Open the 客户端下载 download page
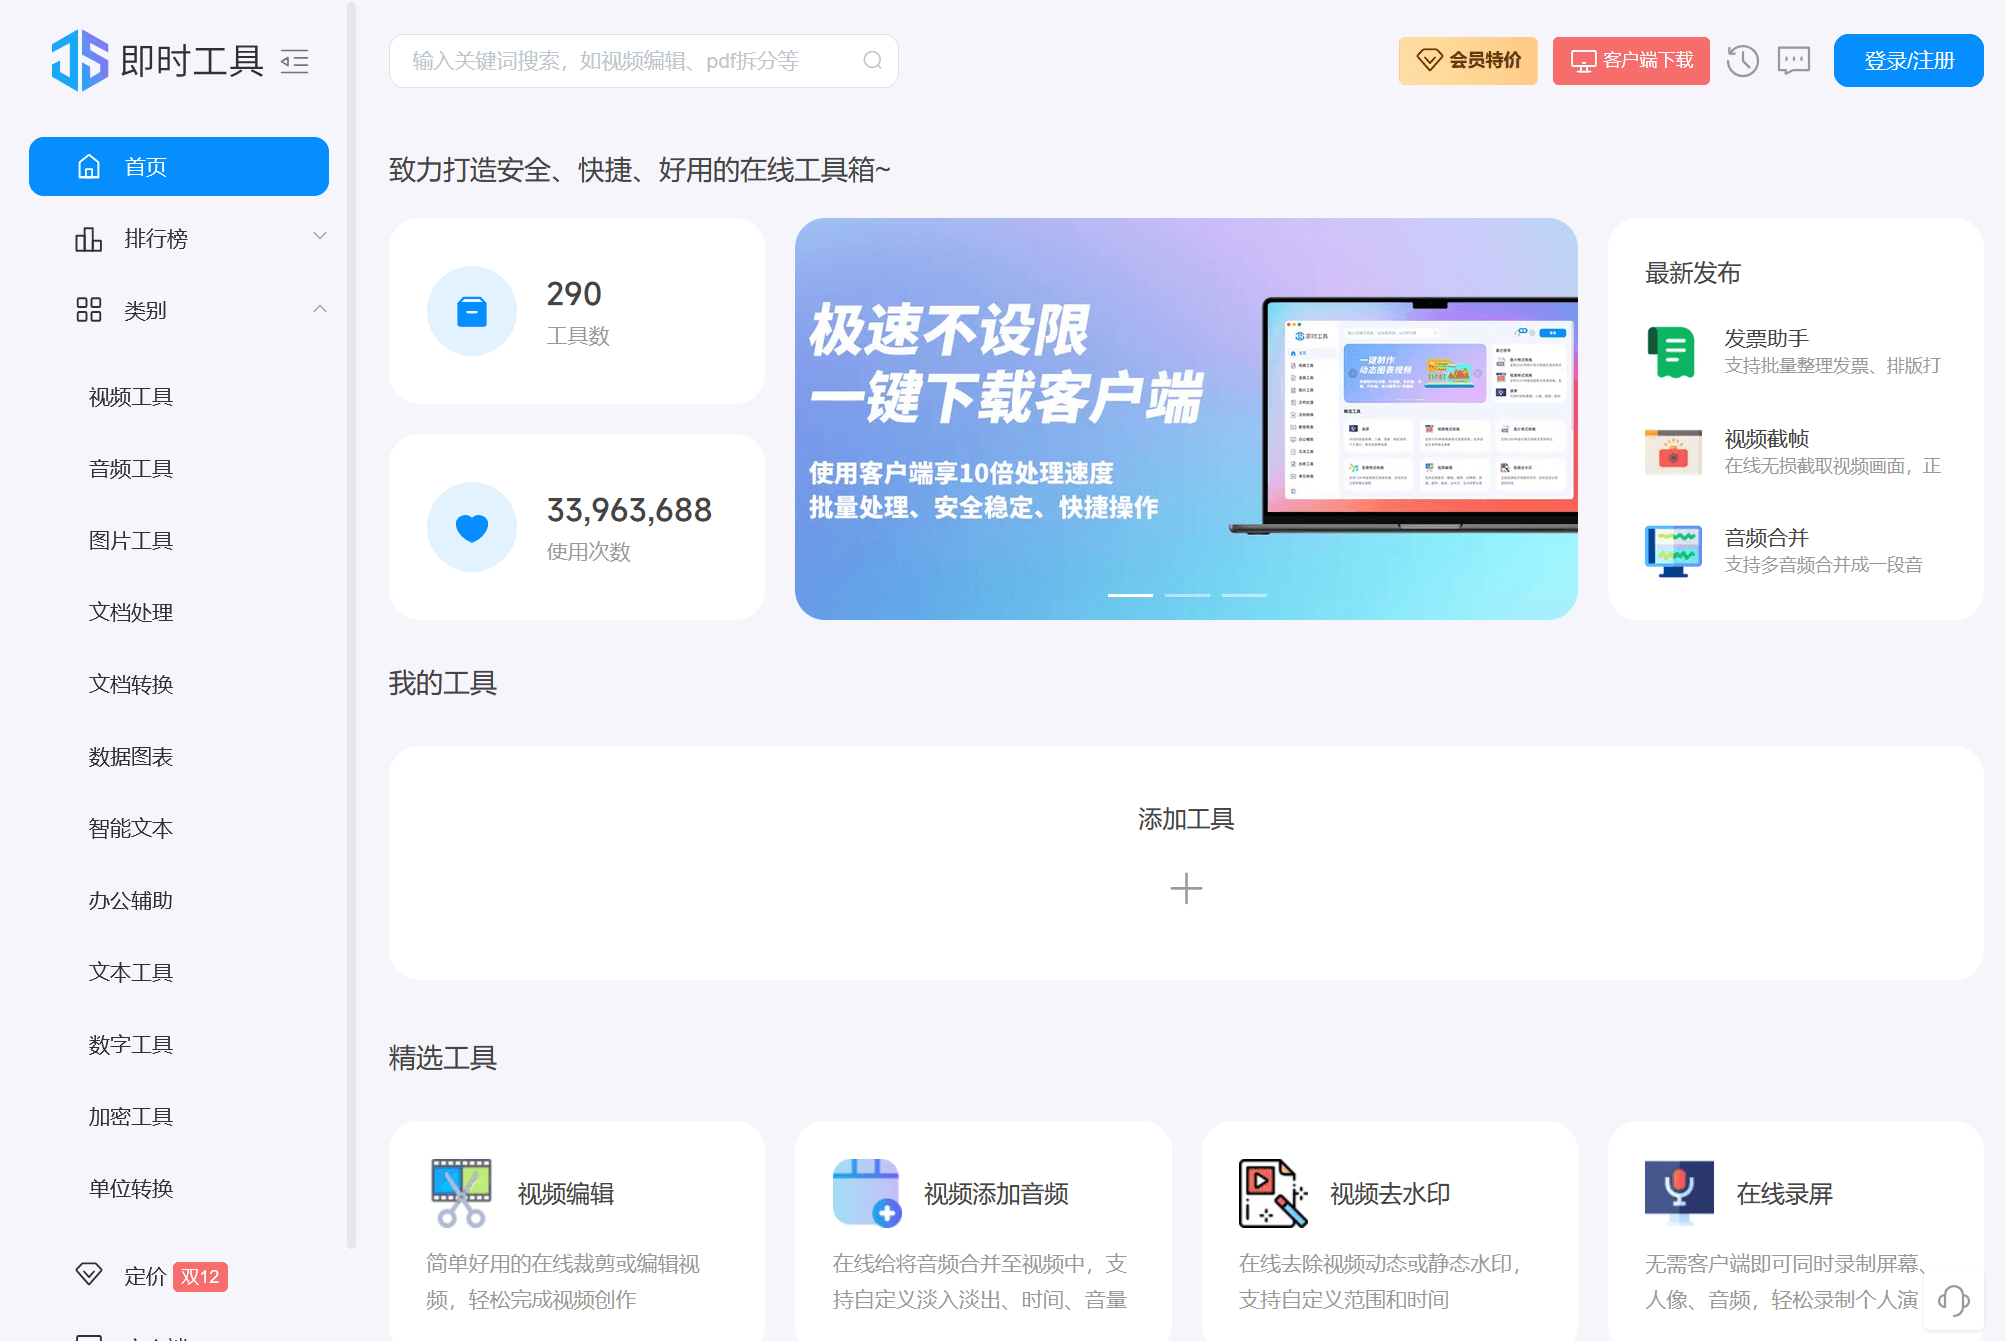Image resolution: width=2006 pixels, height=1341 pixels. [x=1631, y=61]
